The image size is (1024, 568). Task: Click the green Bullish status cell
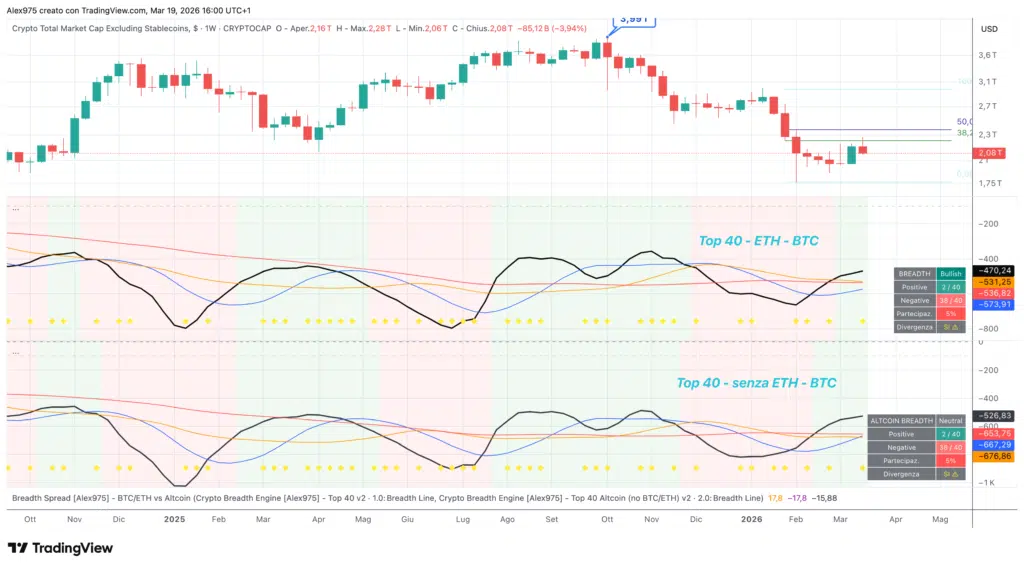pyautogui.click(x=952, y=273)
